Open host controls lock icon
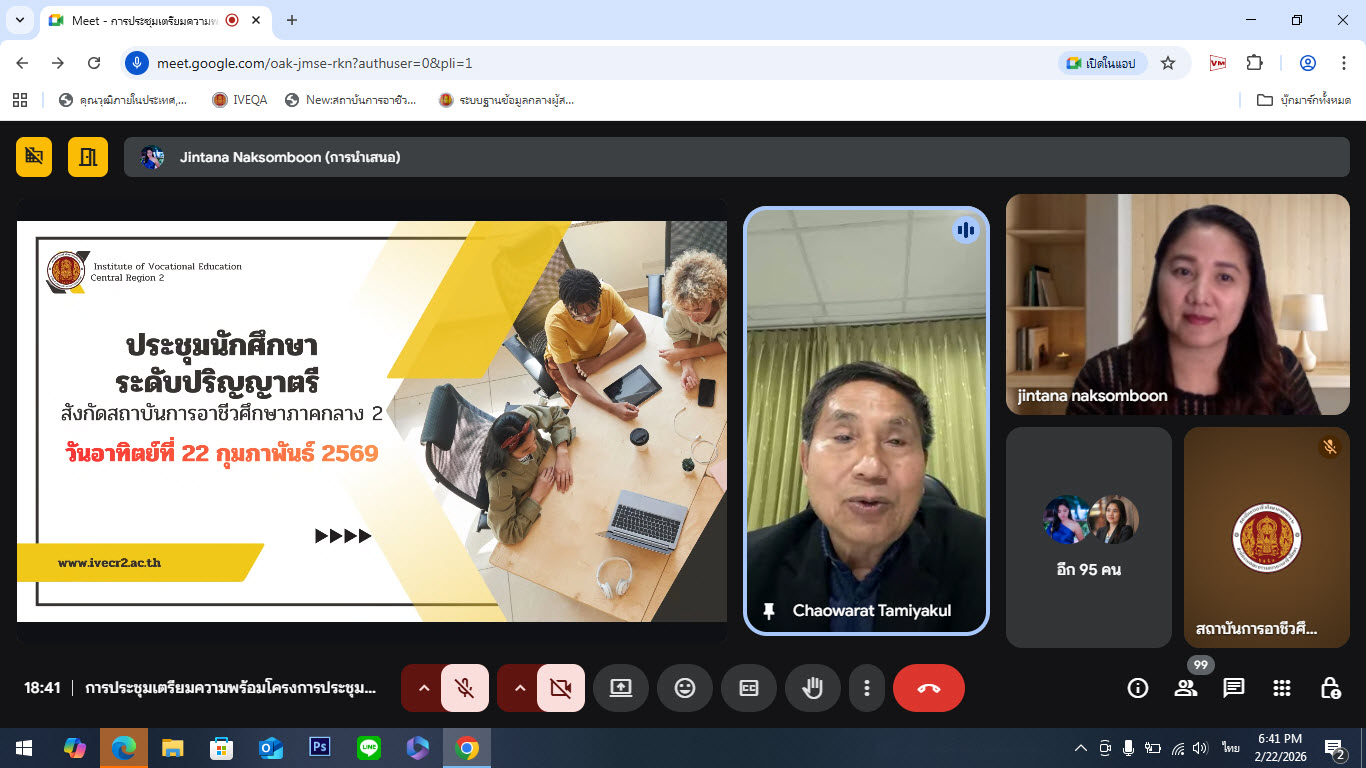1366x768 pixels. tap(1330, 688)
